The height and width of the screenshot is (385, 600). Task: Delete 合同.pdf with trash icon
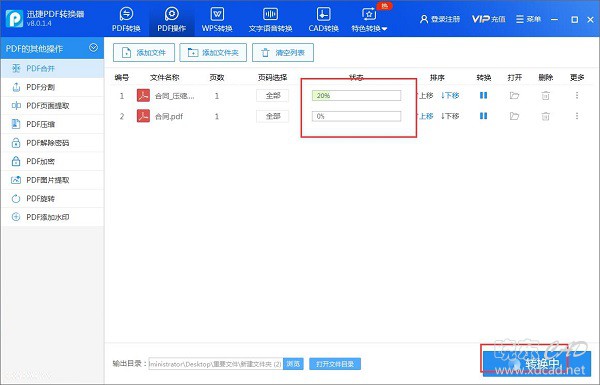[546, 116]
